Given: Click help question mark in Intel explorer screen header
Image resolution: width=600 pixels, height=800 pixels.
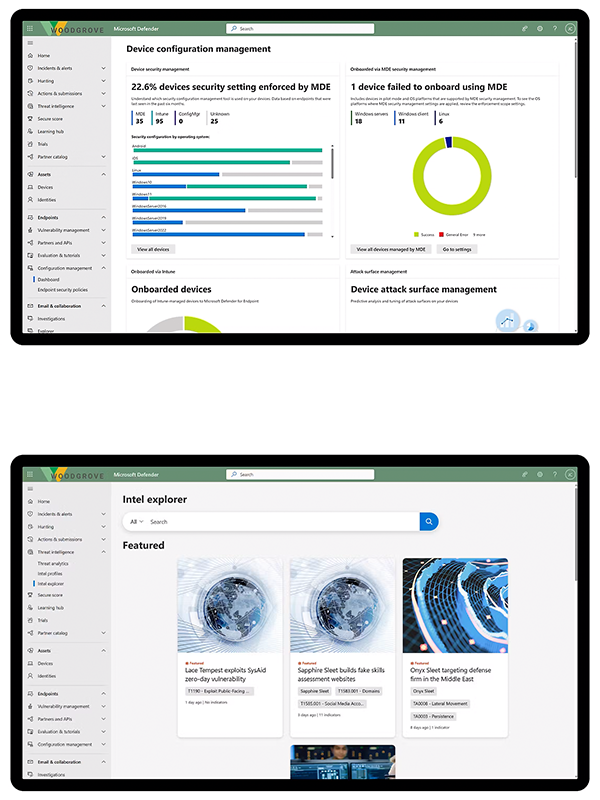Looking at the screenshot, I should (555, 474).
